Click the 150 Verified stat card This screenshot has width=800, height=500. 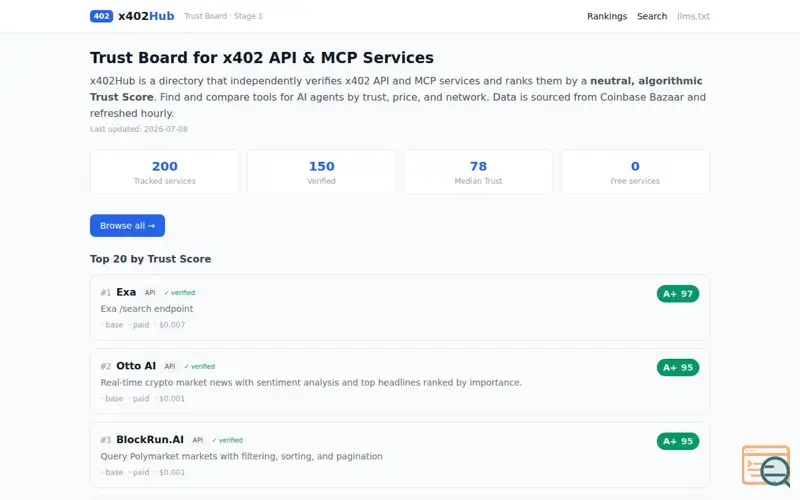(x=321, y=172)
